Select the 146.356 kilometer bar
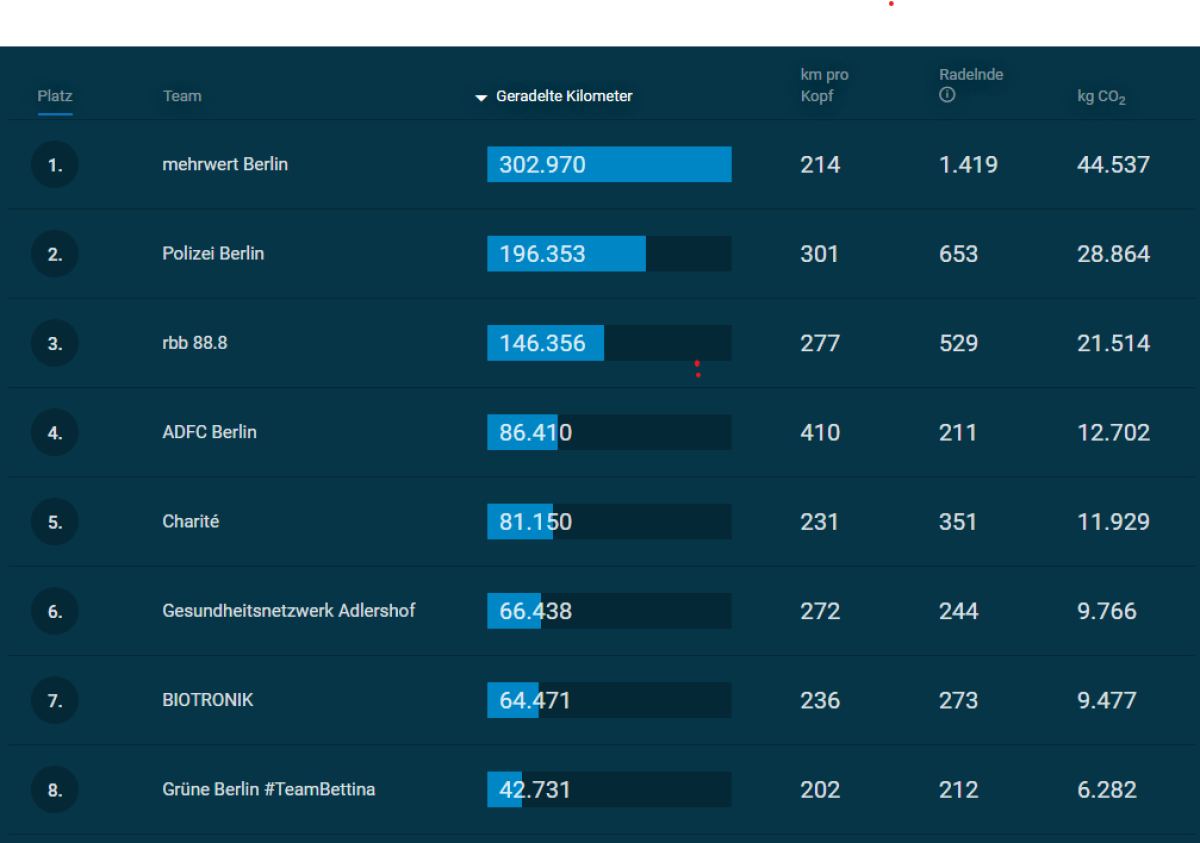The height and width of the screenshot is (843, 1200). coord(609,343)
